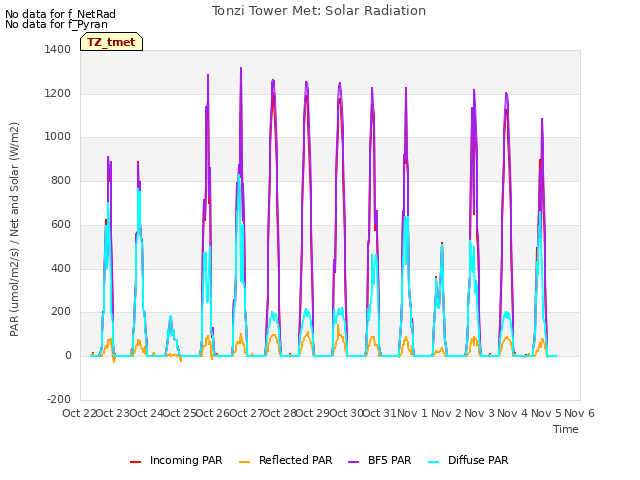Viewport: 640px width, 480px height.
Task: Click the TZ_tmet label box
Action: (111, 42)
